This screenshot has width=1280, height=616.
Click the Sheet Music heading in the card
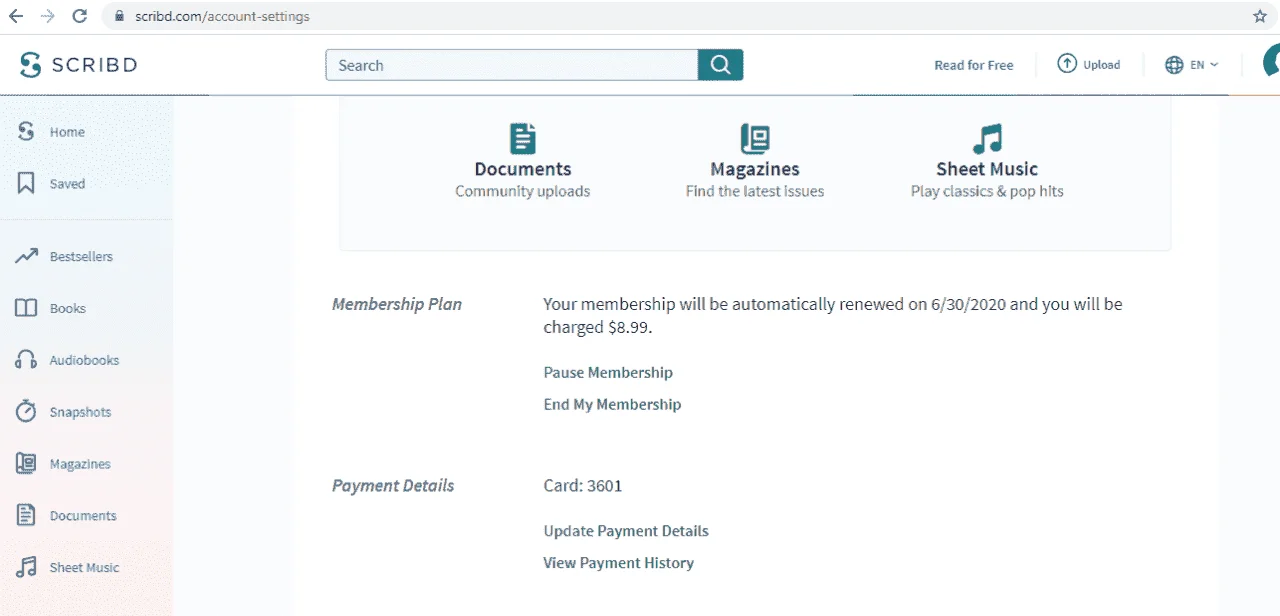pos(987,169)
